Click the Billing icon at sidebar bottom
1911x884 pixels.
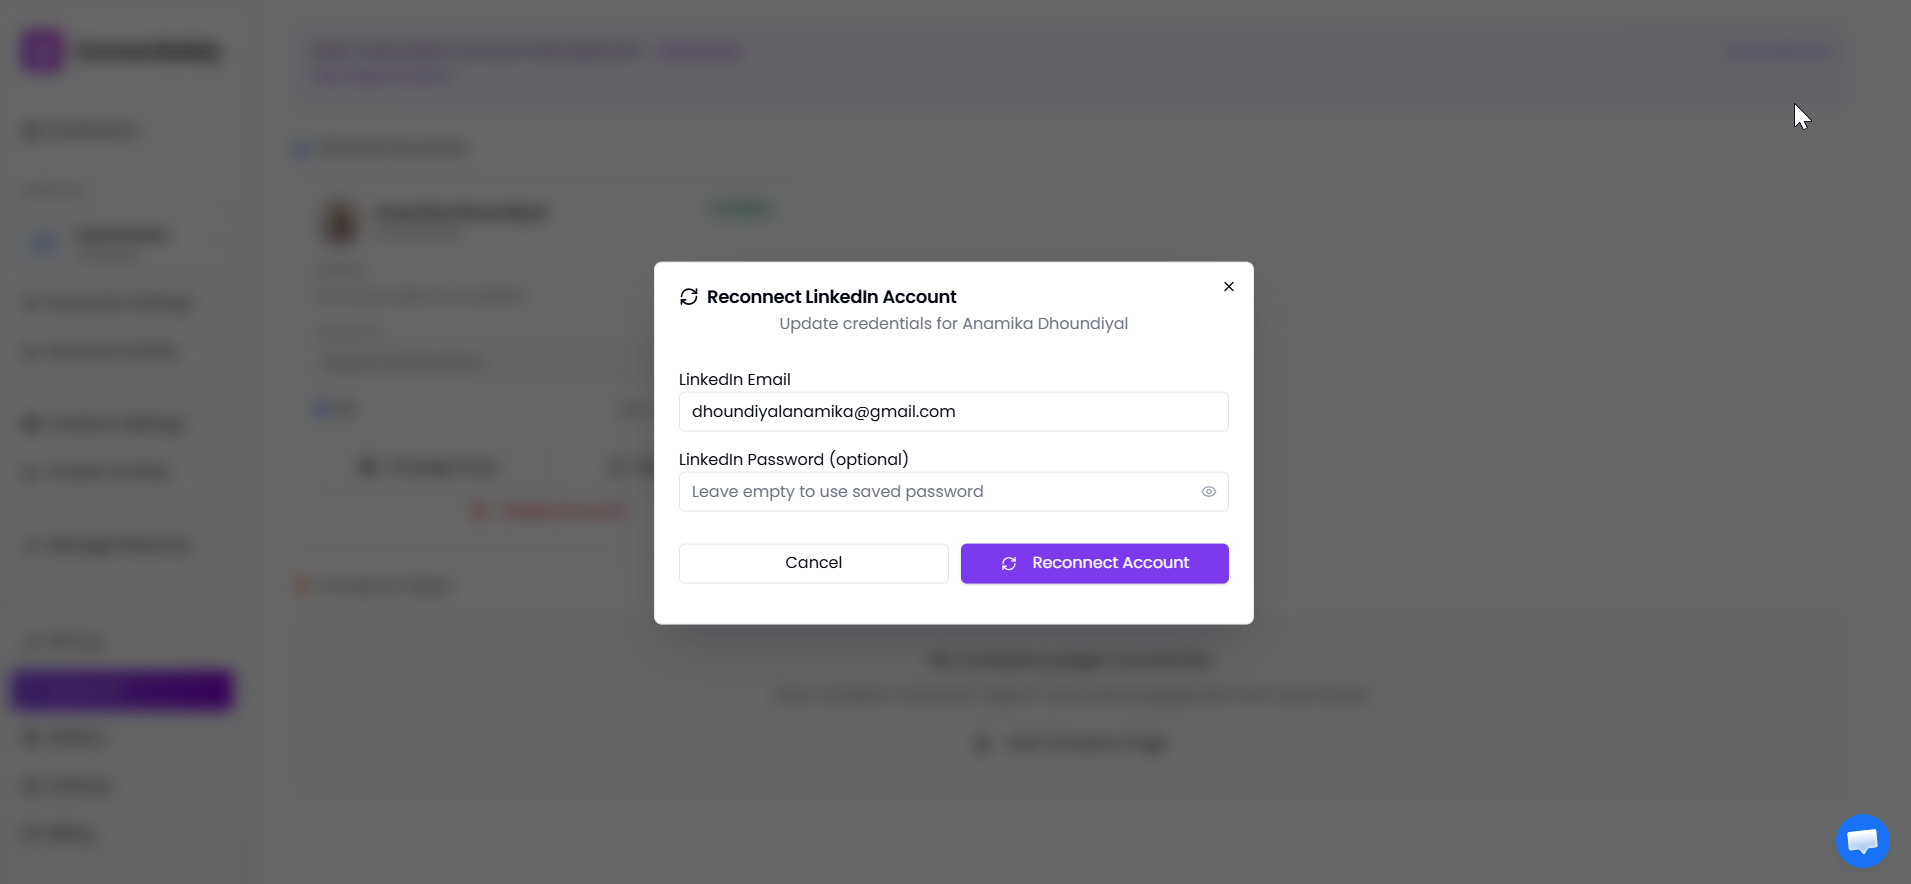click(x=30, y=832)
